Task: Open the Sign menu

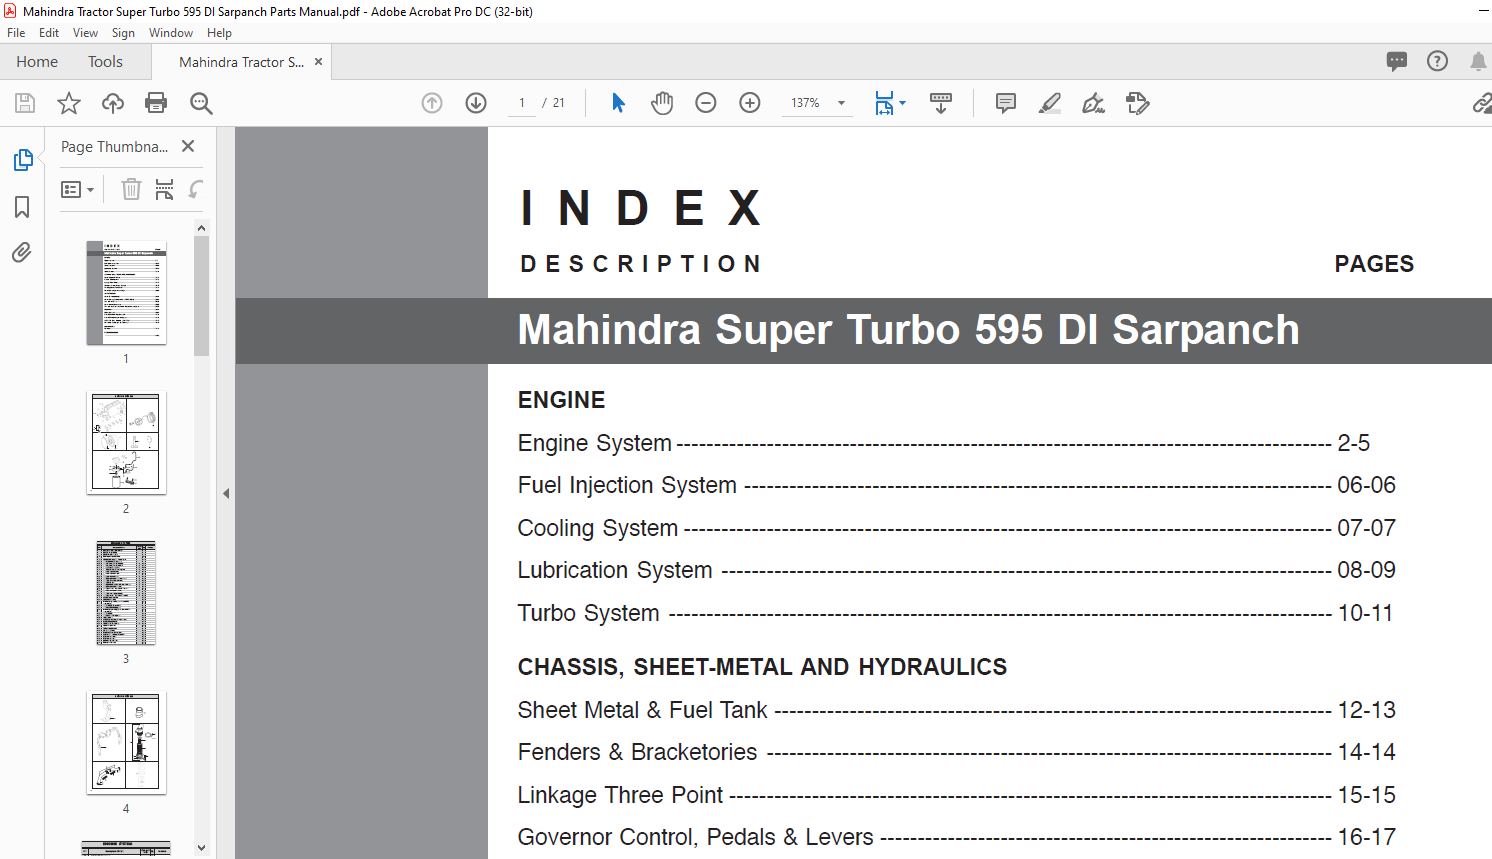Action: tap(123, 33)
